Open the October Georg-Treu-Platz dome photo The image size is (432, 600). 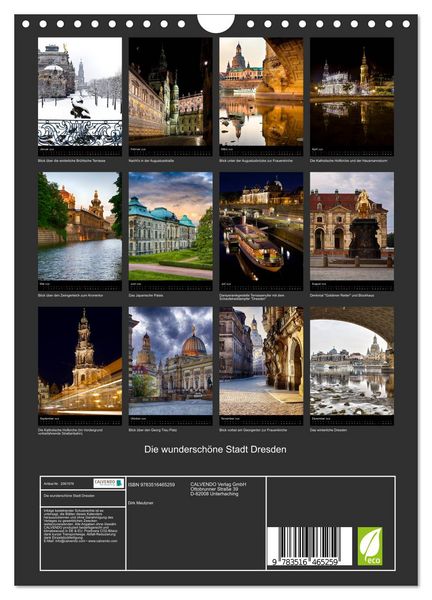(170, 361)
